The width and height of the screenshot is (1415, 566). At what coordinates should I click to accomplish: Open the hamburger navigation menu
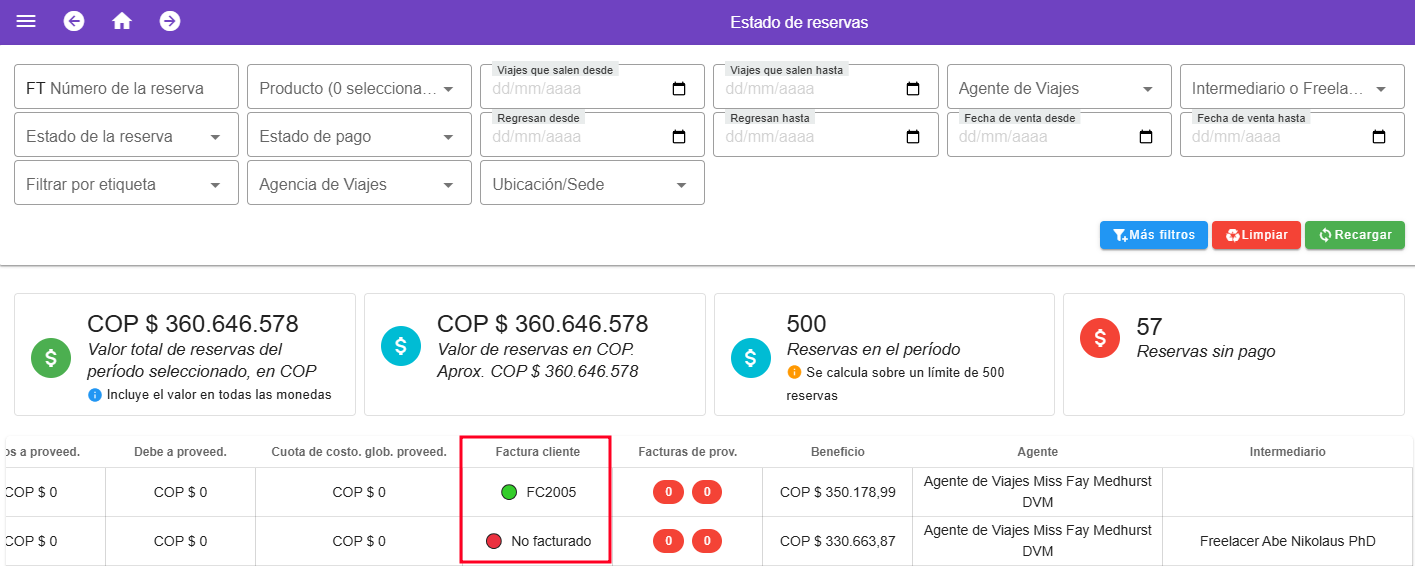point(26,22)
